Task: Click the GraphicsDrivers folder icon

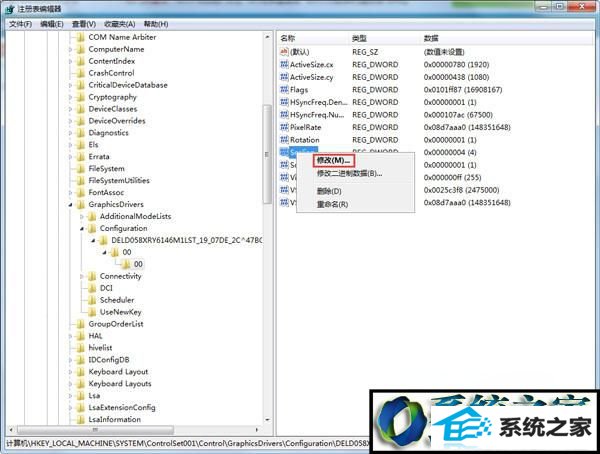Action: (x=80, y=204)
